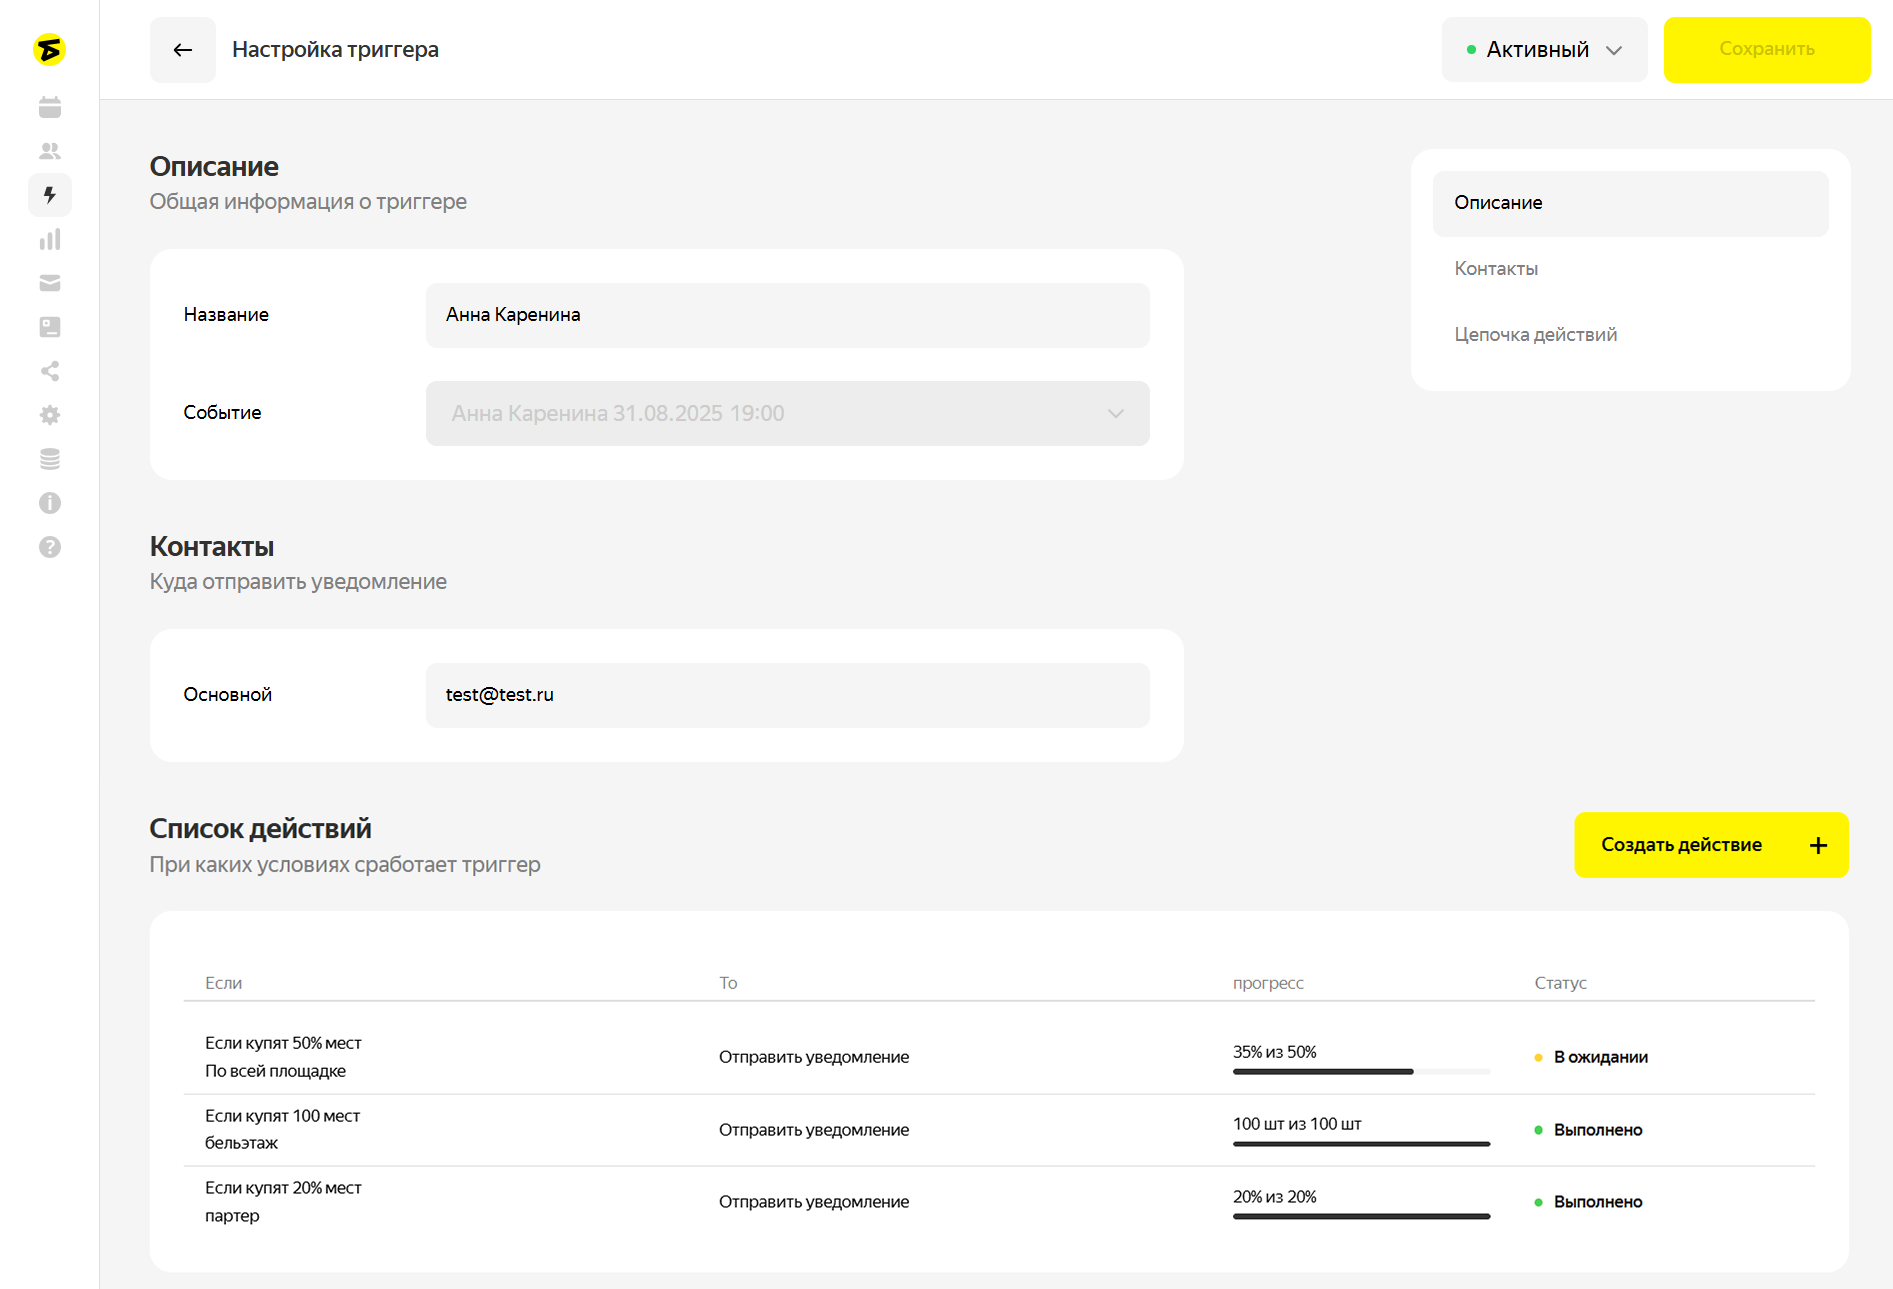
Task: Open settings gear icon in sidebar
Action: pyautogui.click(x=50, y=415)
